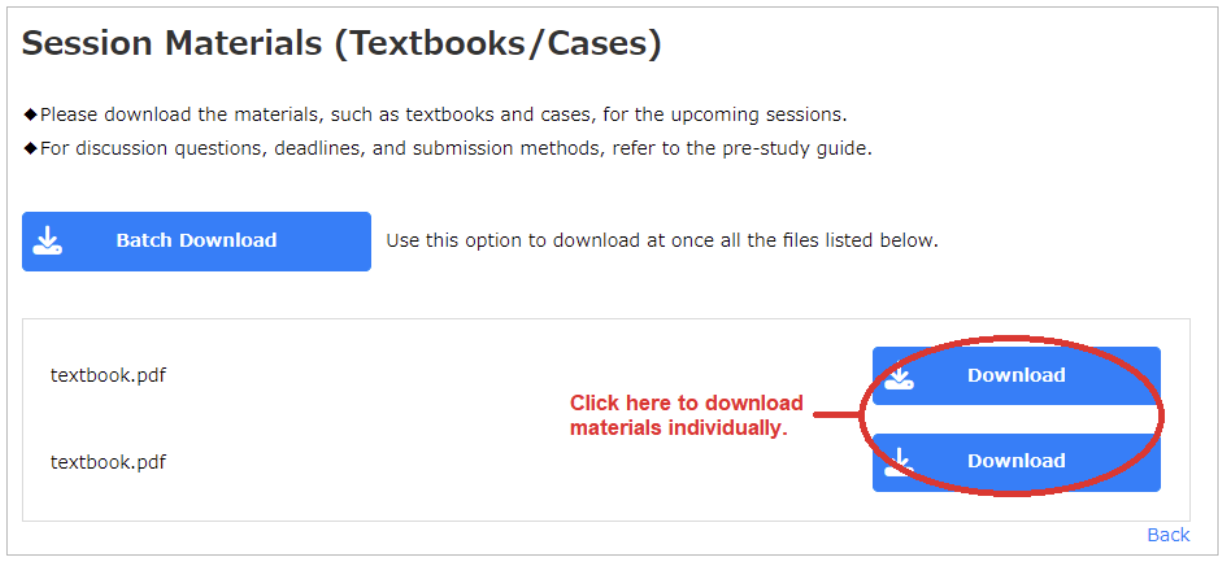Image resolution: width=1224 pixels, height=564 pixels.
Task: Click the diamond bullet before "Please download"
Action: pos(30,115)
